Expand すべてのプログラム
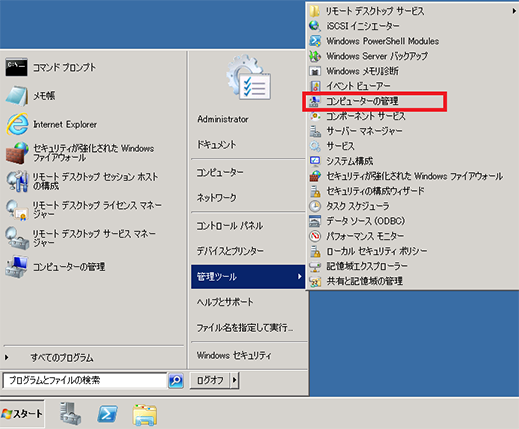Viewport: 519px width, 429px height. pyautogui.click(x=62, y=358)
